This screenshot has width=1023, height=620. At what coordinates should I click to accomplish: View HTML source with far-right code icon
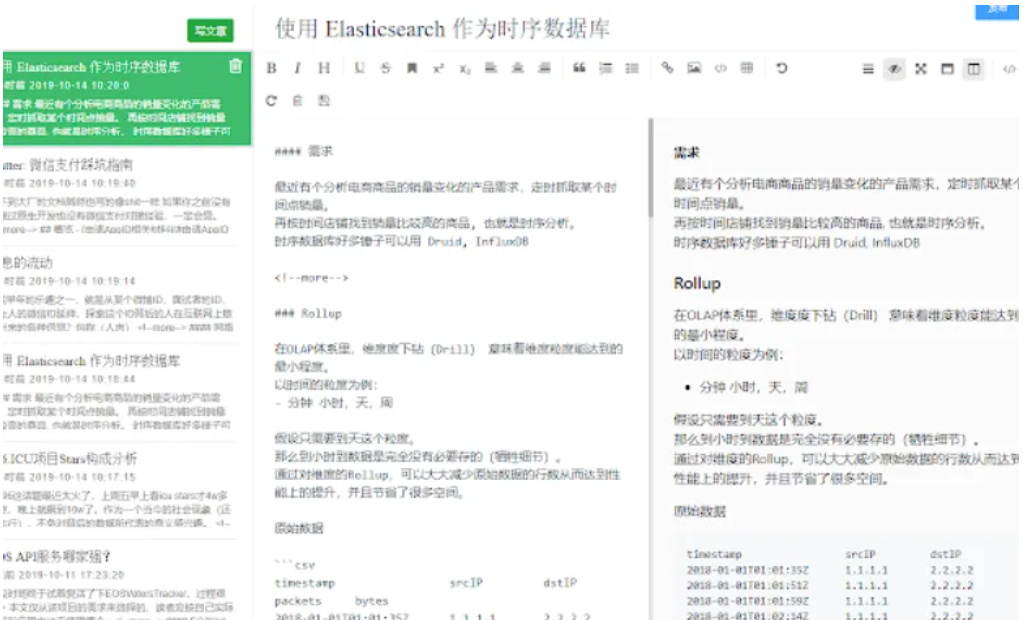pyautogui.click(x=1009, y=69)
